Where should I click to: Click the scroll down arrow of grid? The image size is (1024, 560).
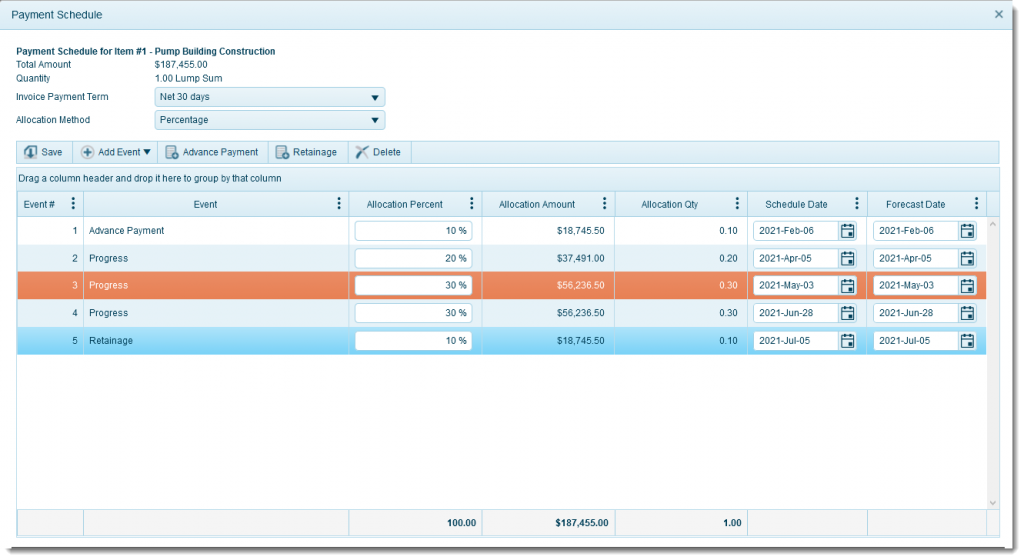[993, 503]
